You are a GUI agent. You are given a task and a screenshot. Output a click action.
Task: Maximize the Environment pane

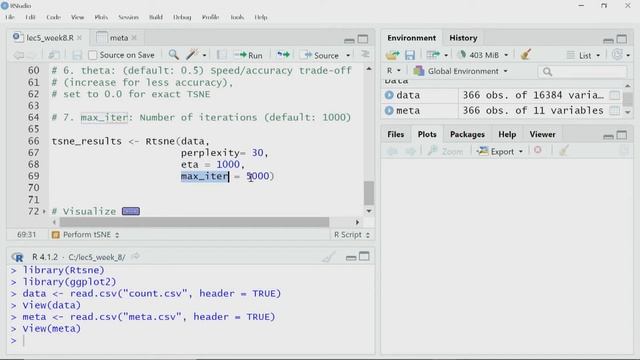622,39
